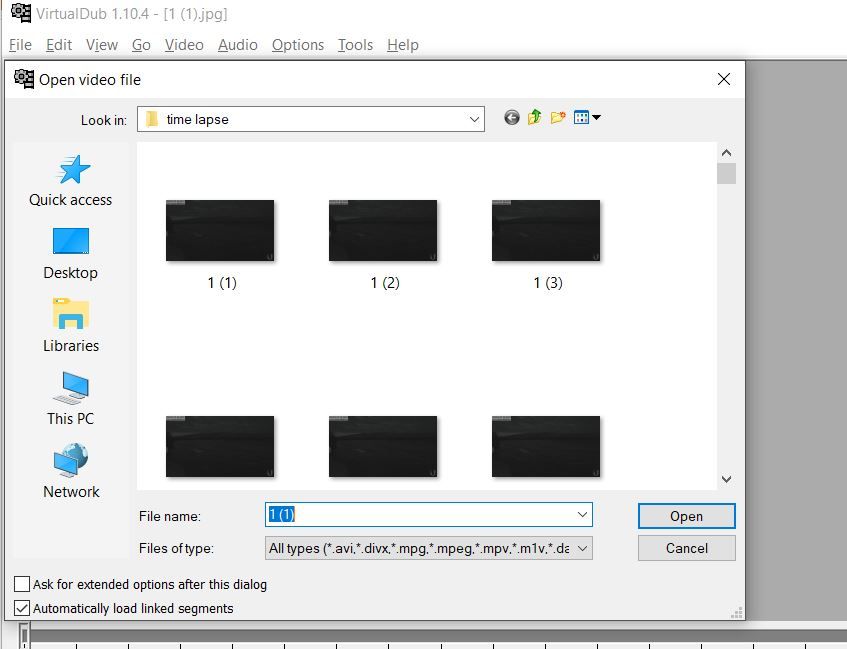Click the Open button
Image resolution: width=847 pixels, height=649 pixels.
[686, 516]
